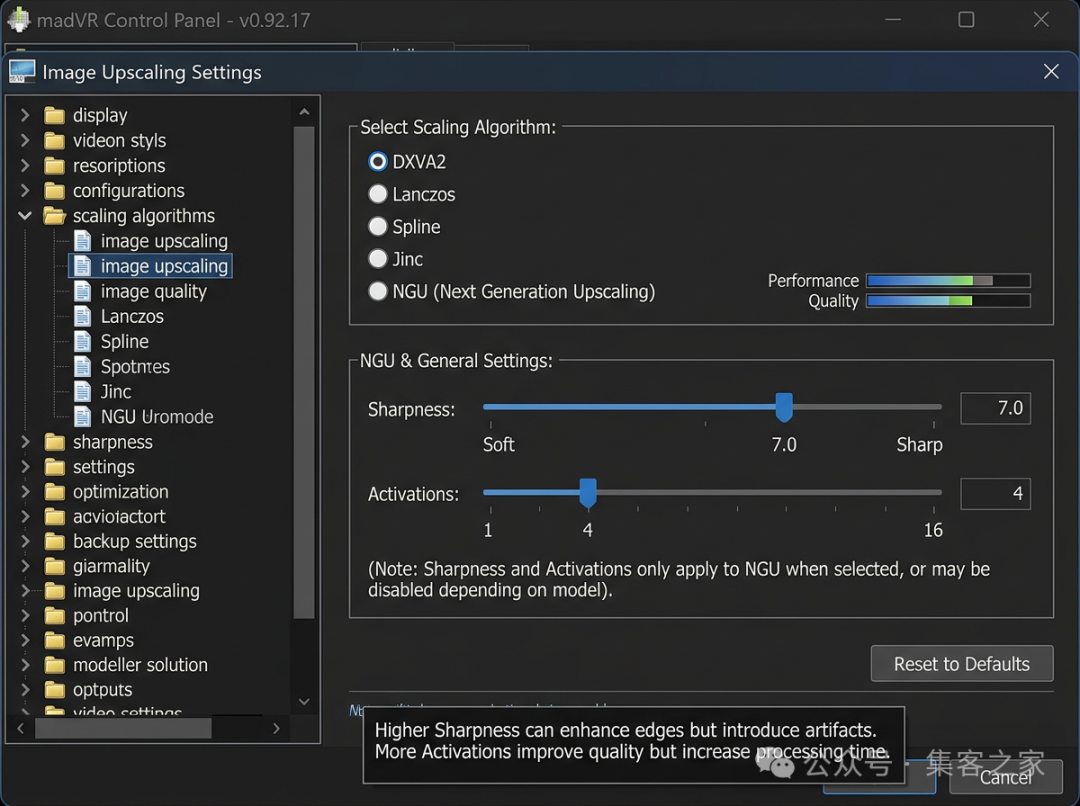The image size is (1080, 806).
Task: Expand the optimization folder chevron
Action: click(25, 491)
